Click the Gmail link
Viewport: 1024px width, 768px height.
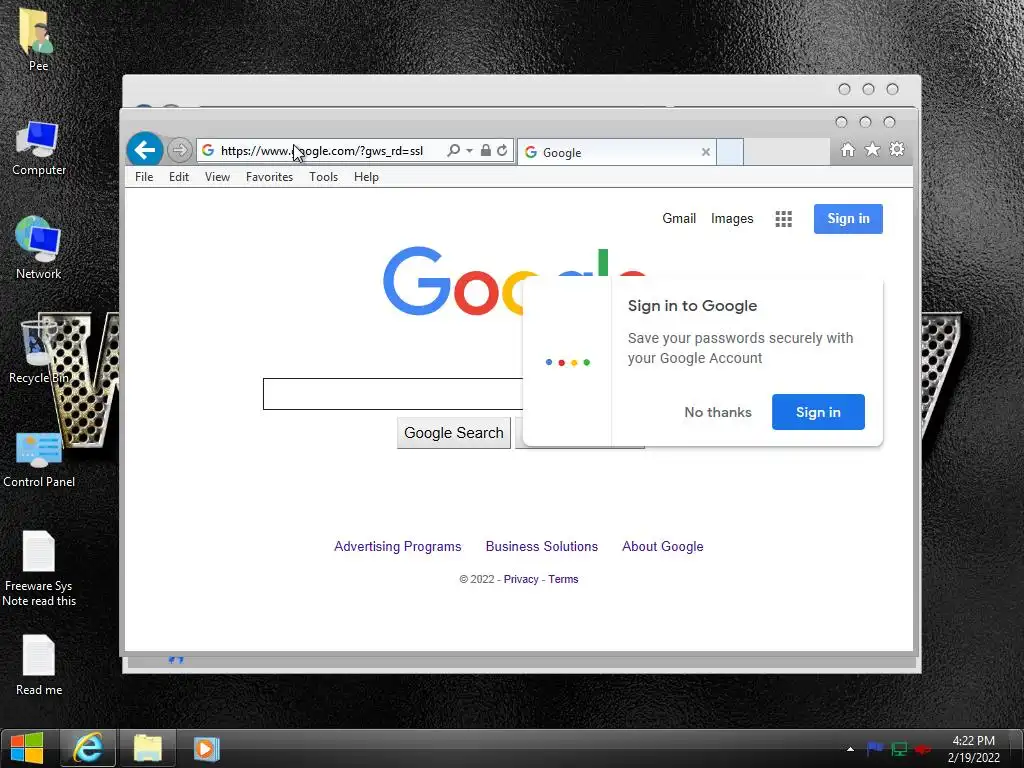point(679,219)
